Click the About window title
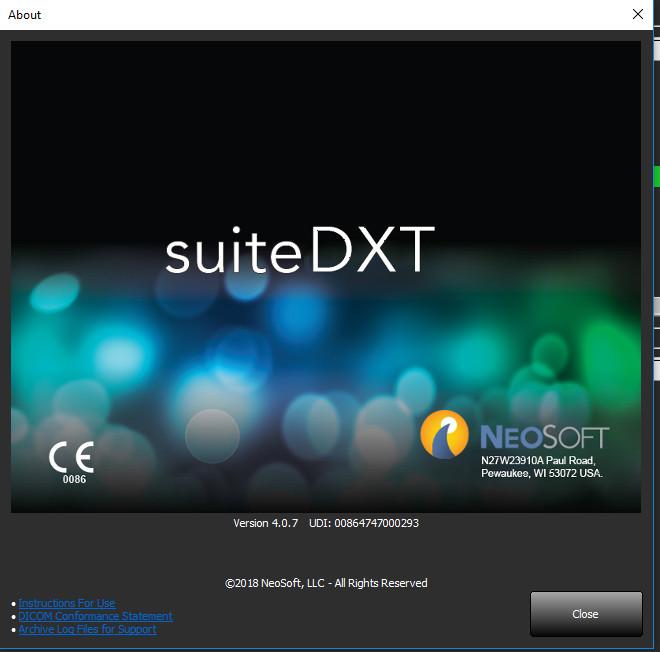Screen dimensions: 660x652 click(x=24, y=15)
